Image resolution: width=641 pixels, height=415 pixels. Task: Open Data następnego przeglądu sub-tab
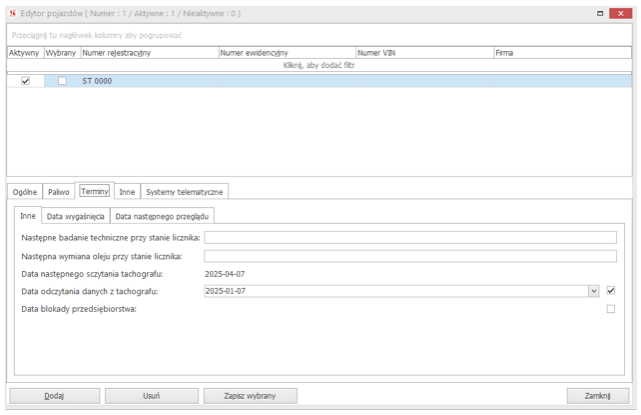[161, 215]
